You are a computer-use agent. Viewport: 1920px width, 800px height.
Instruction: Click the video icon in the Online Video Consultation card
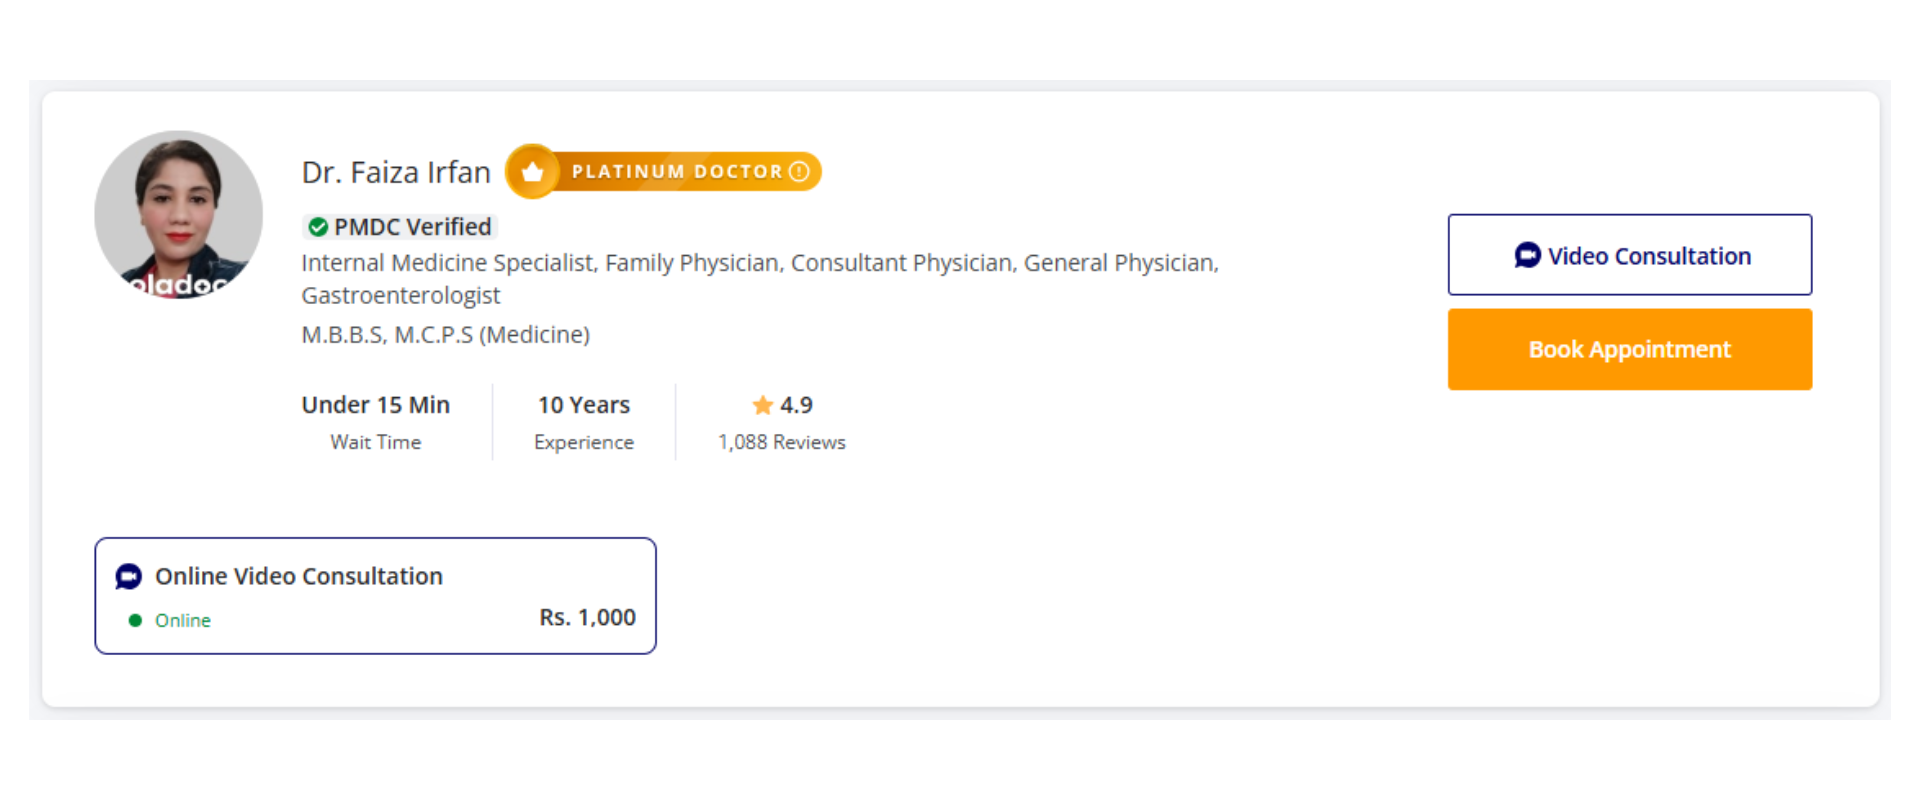click(129, 577)
